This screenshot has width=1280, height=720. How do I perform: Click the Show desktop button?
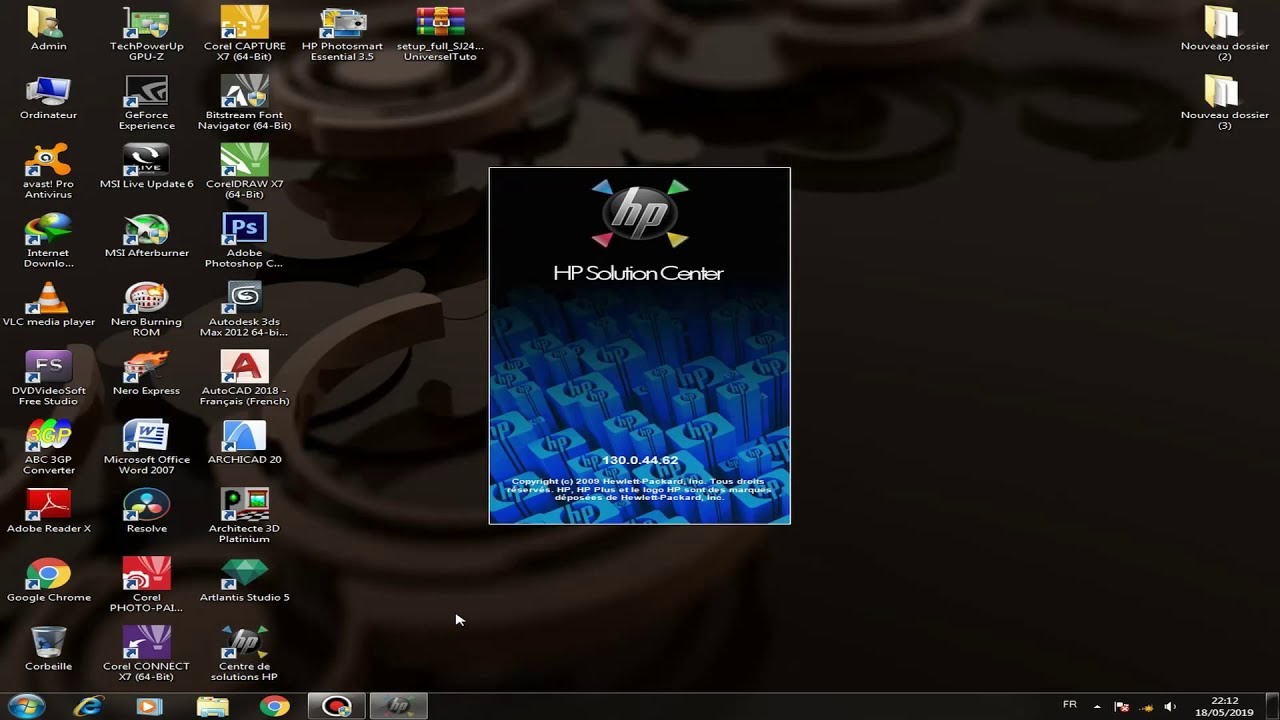(1272, 706)
